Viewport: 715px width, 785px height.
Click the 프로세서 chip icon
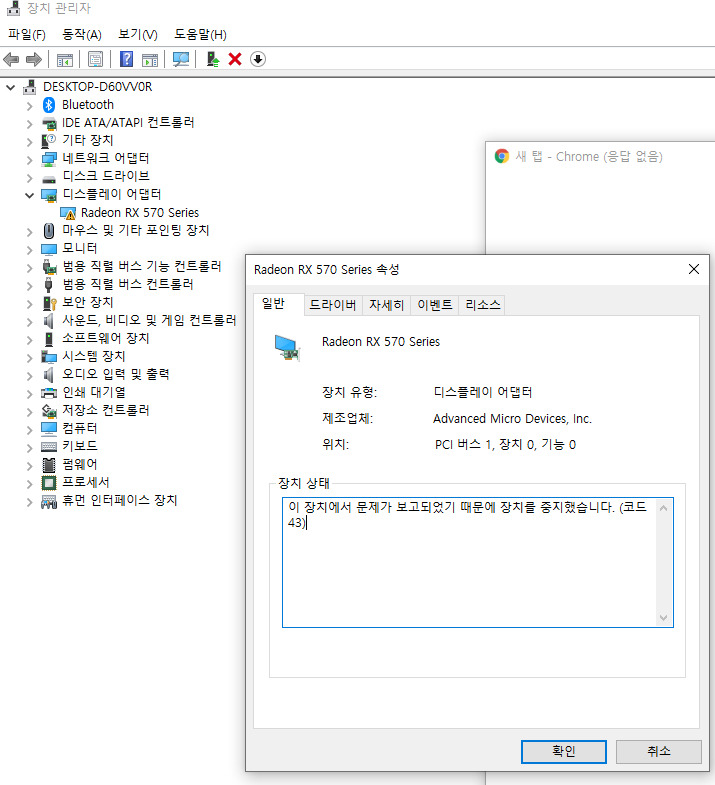click(49, 483)
